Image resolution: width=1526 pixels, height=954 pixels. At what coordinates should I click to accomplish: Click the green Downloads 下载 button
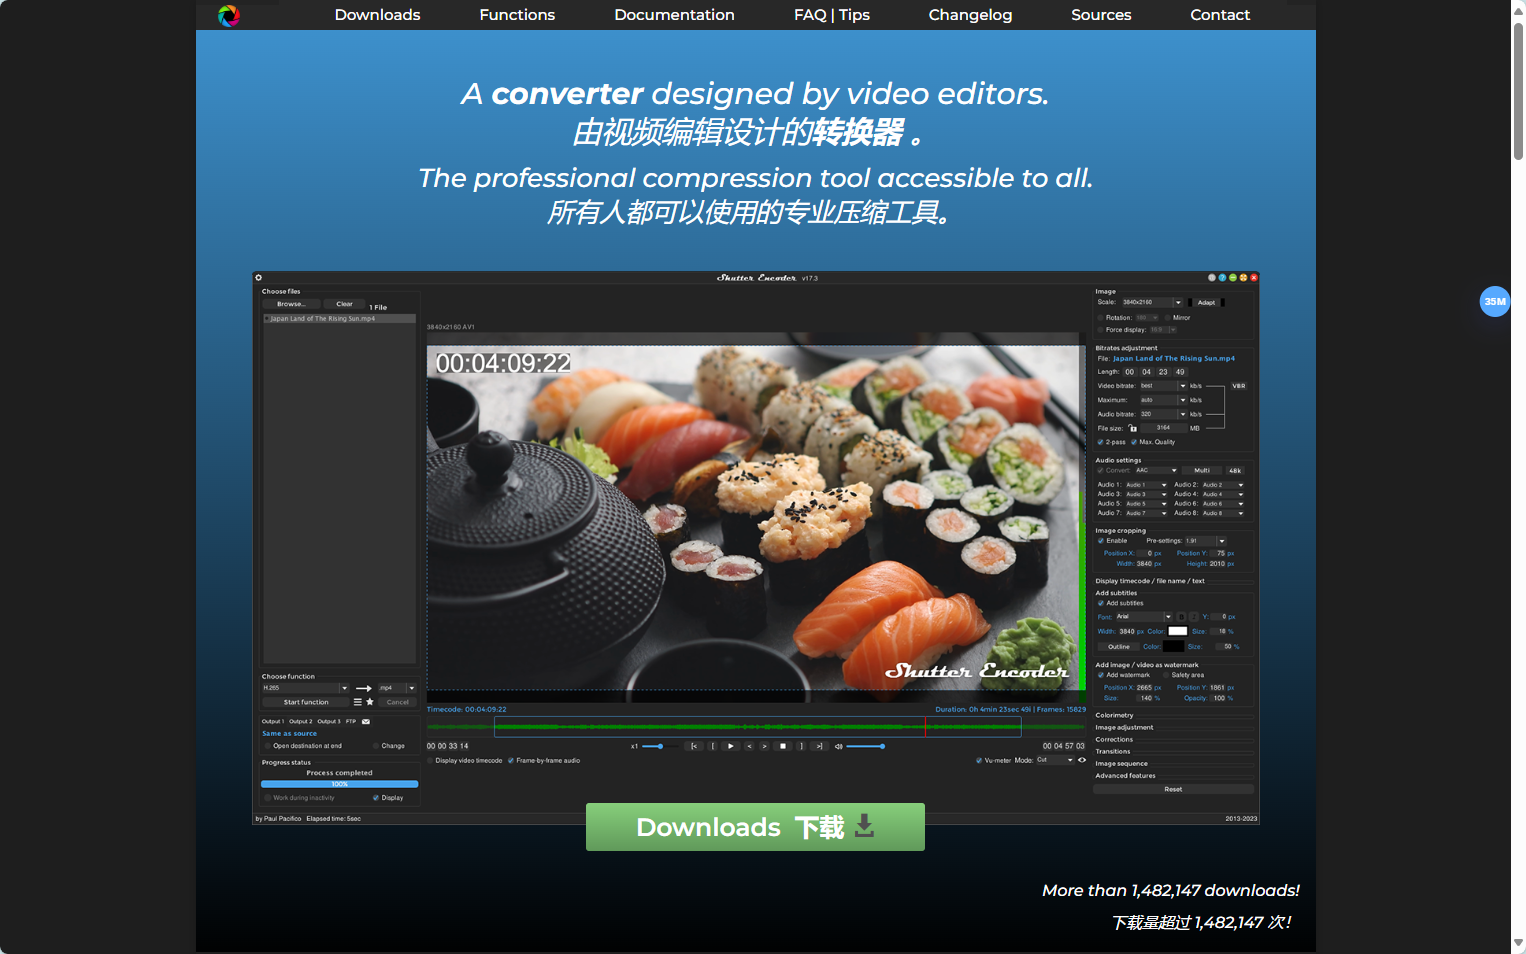[x=755, y=827]
